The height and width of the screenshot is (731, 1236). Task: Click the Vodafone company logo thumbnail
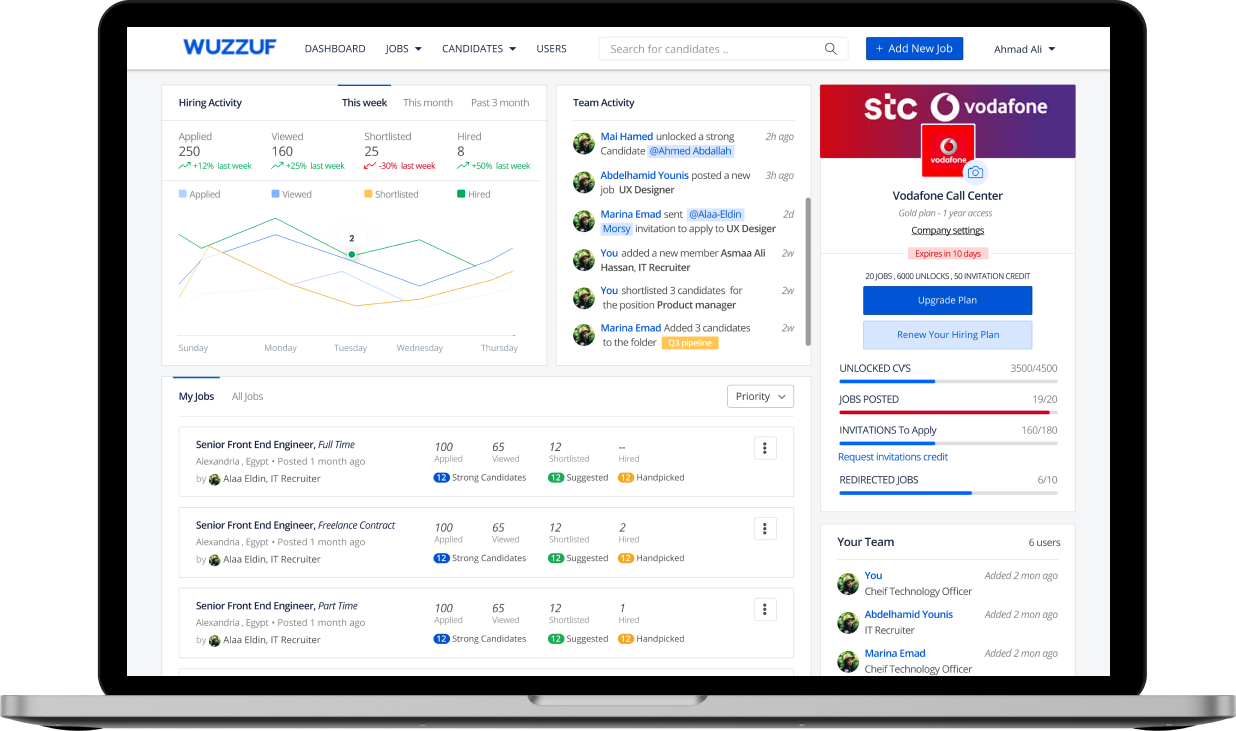948,151
